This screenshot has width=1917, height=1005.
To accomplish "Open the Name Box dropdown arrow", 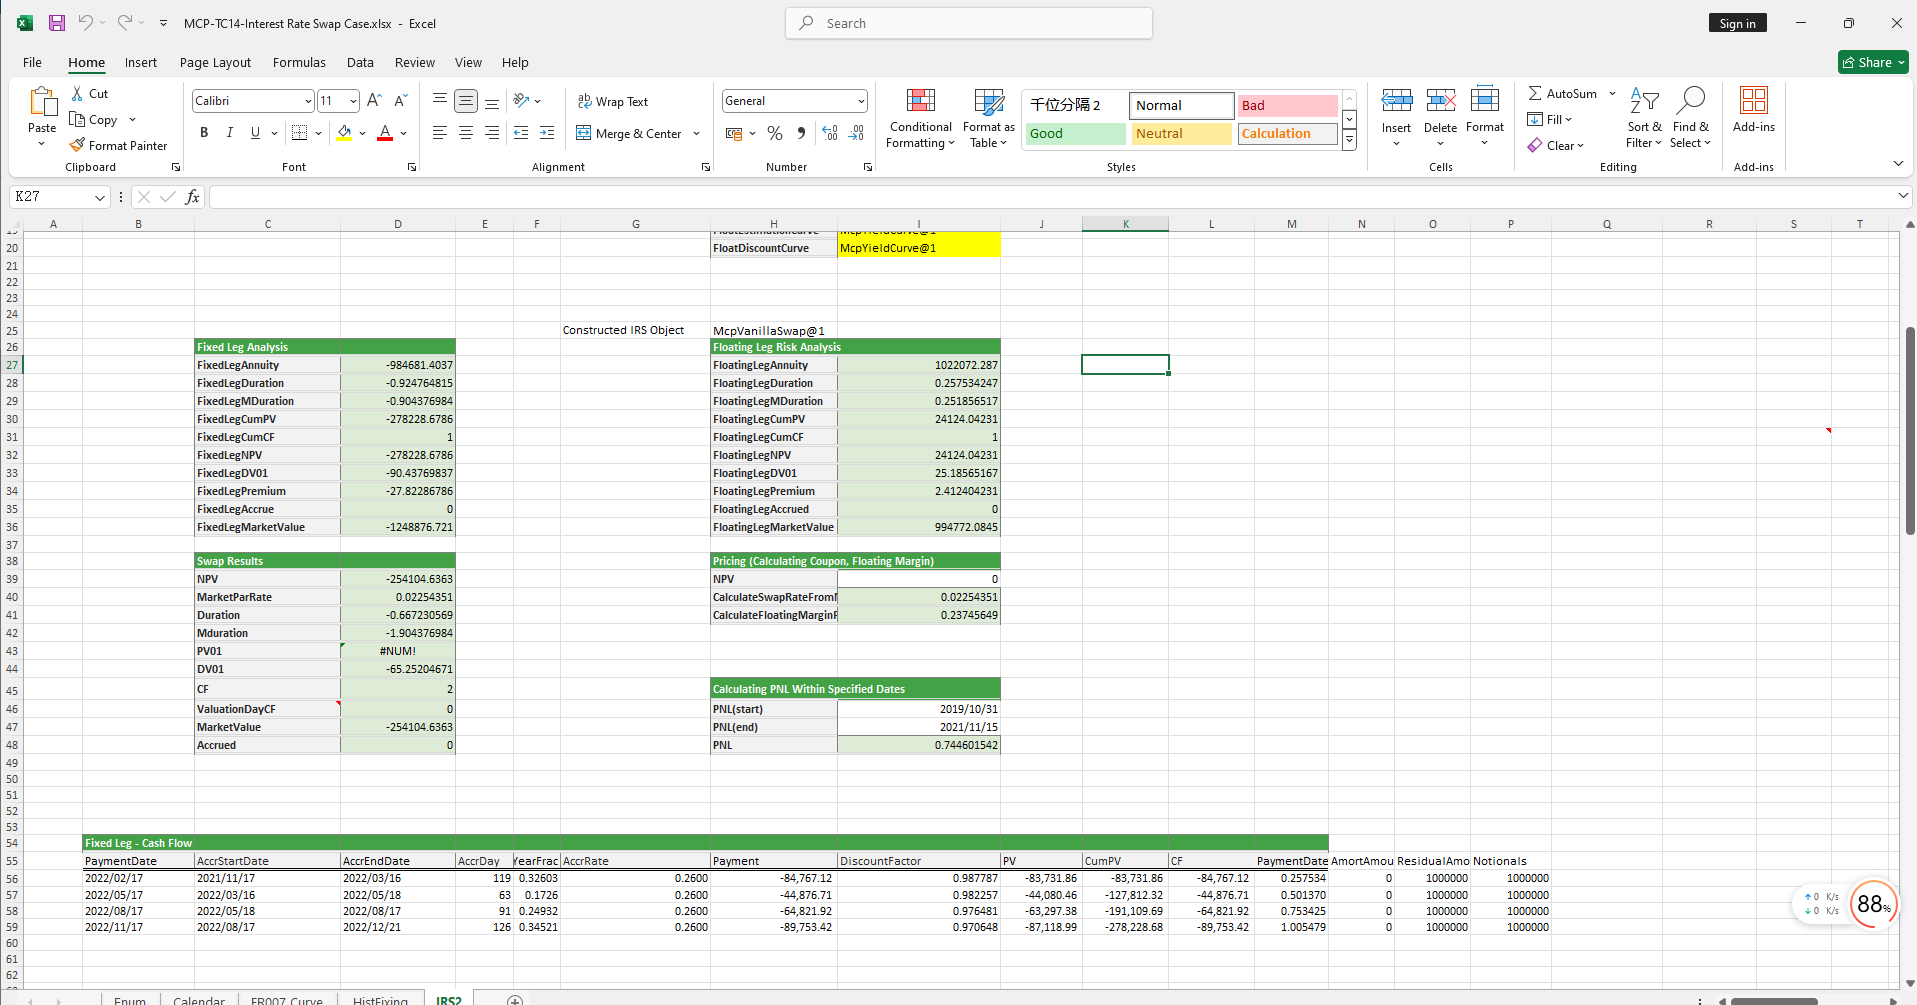I will pyautogui.click(x=99, y=197).
